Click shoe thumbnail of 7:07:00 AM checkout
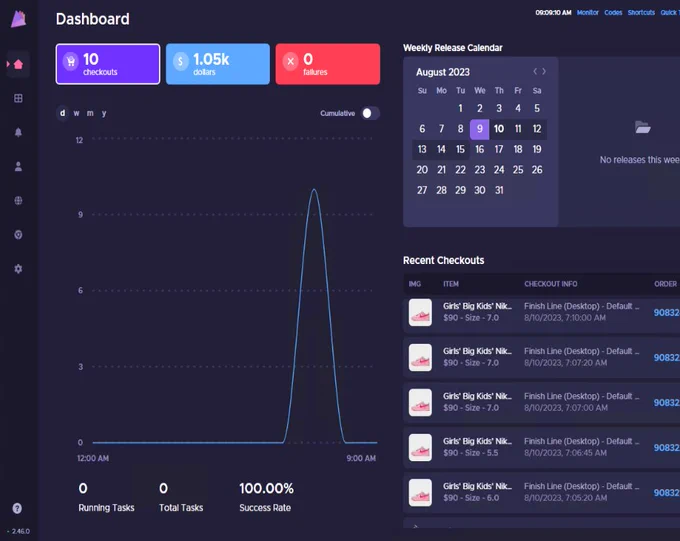 pyautogui.click(x=420, y=403)
